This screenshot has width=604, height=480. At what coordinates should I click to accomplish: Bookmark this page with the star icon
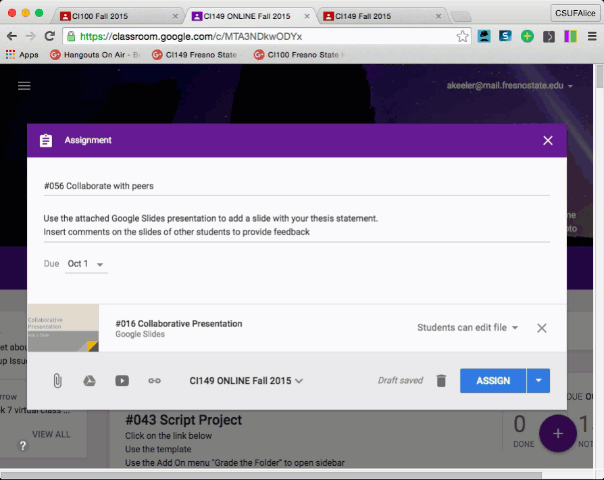pyautogui.click(x=462, y=36)
